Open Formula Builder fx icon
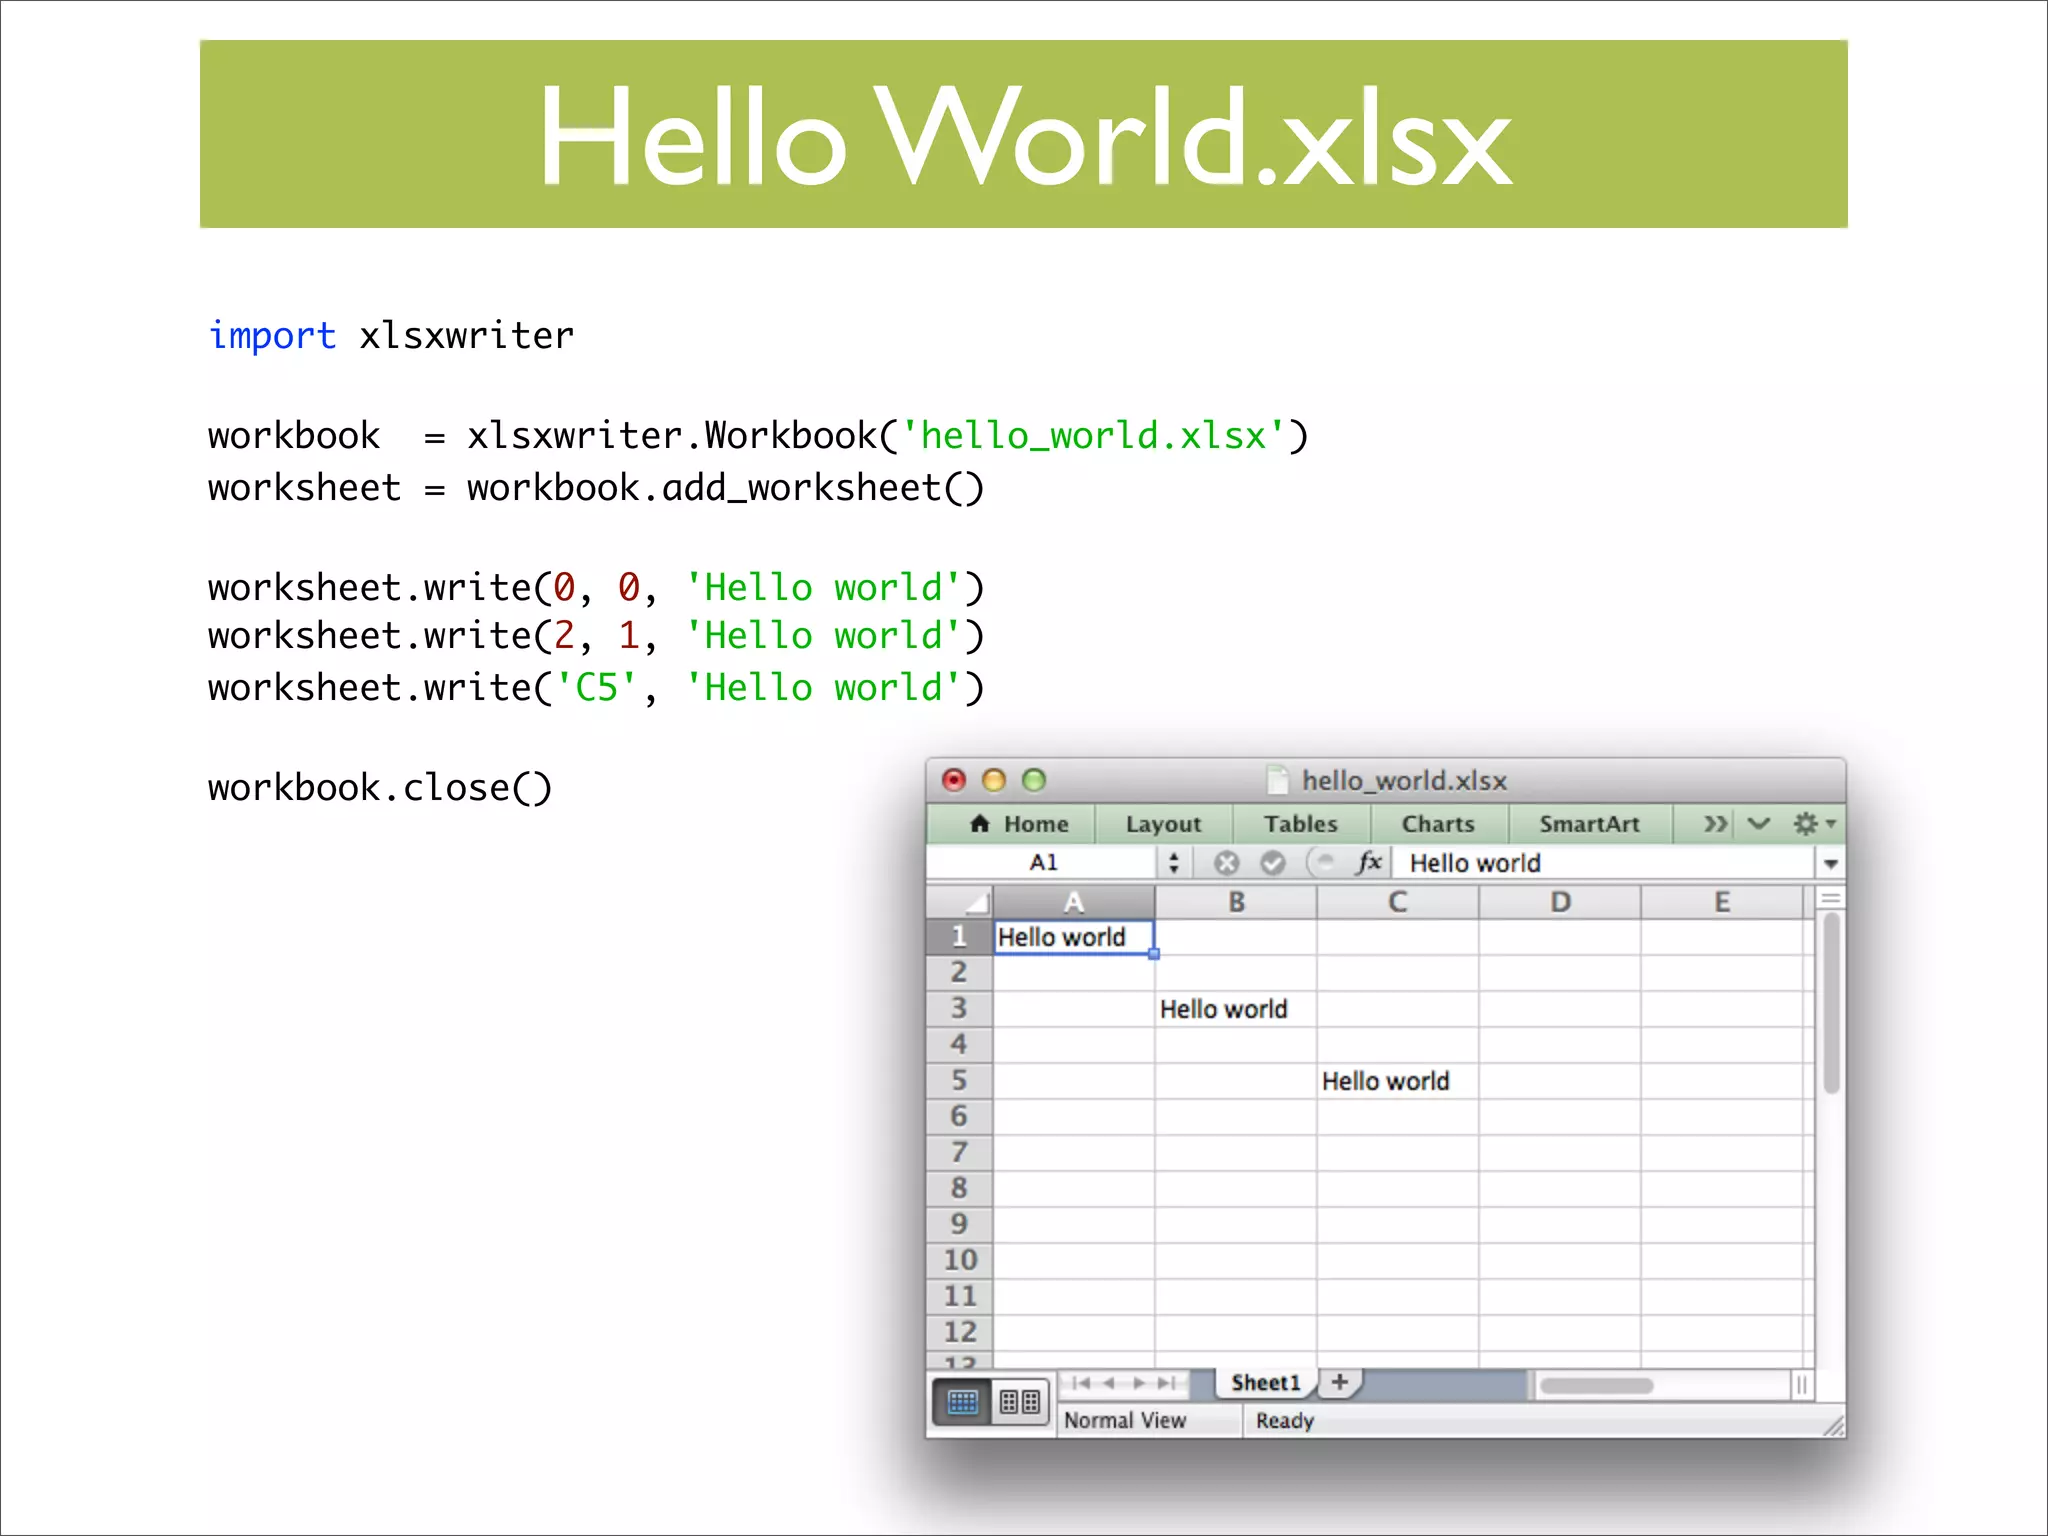 [x=1368, y=862]
